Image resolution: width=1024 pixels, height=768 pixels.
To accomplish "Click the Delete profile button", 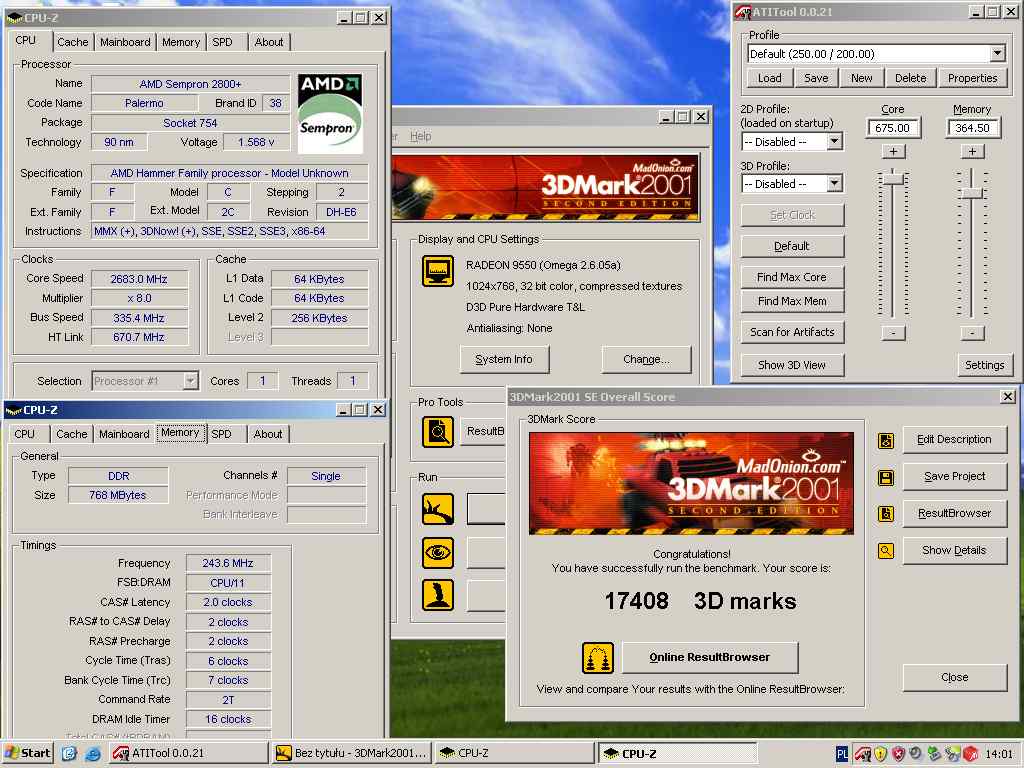I will coord(910,78).
